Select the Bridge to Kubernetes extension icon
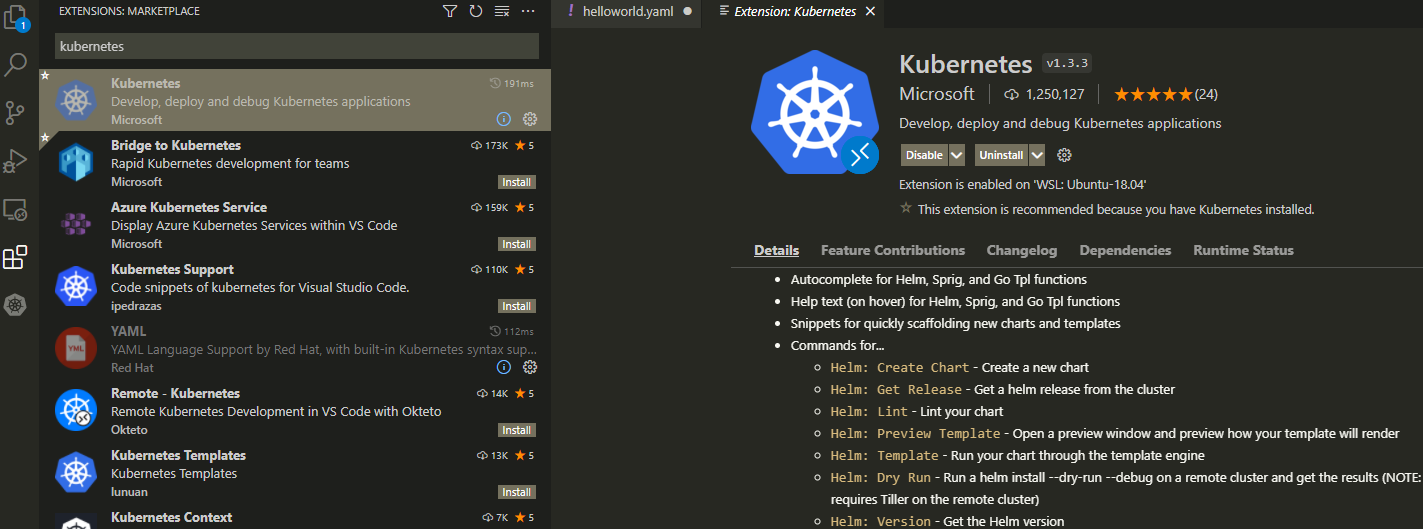This screenshot has height=529, width=1423. (75, 163)
